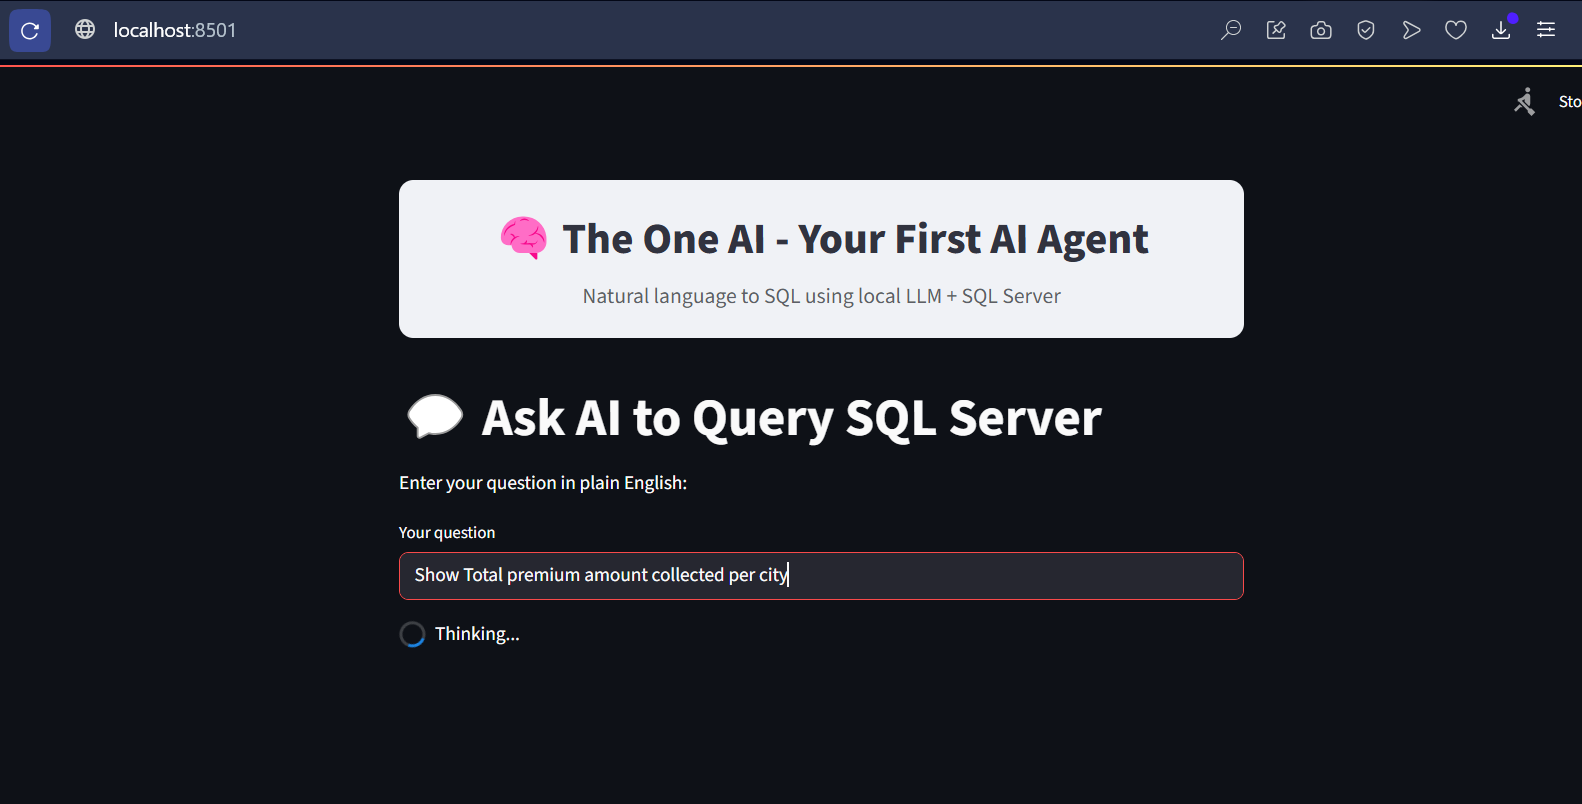The image size is (1582, 804).
Task: Click 'Ask AI to Query SQL Server' heading
Action: tap(791, 418)
